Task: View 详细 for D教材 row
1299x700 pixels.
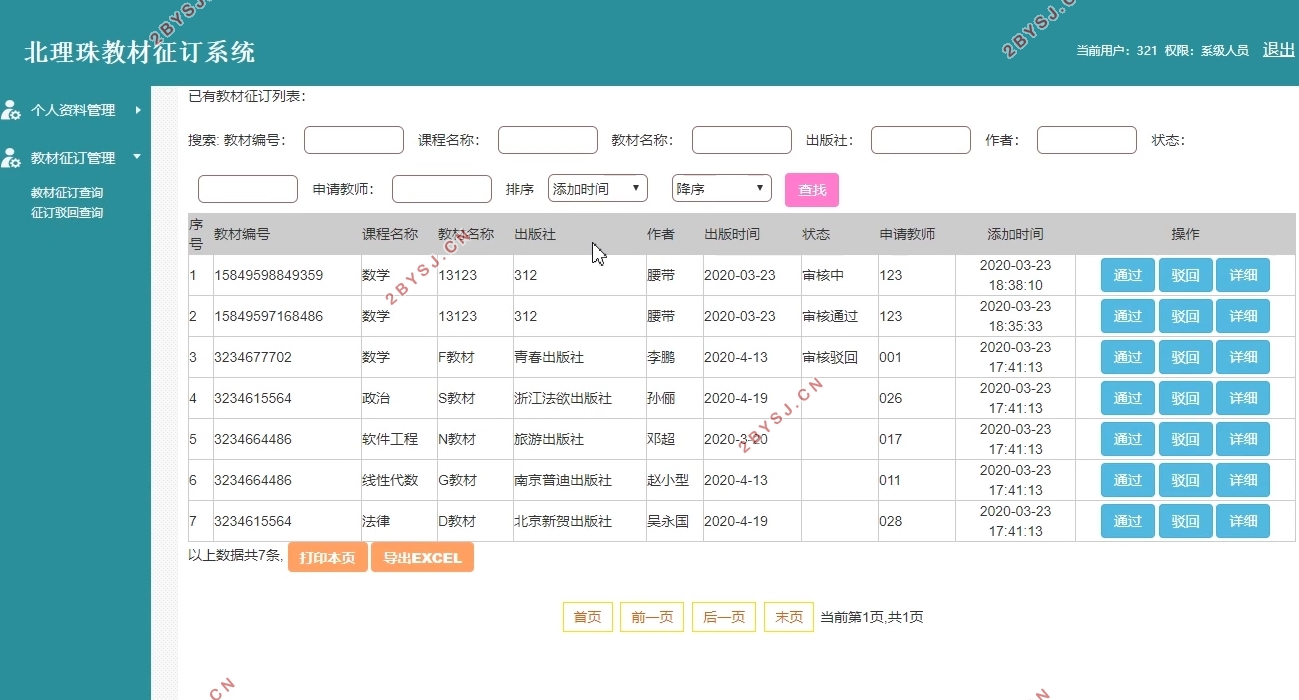Action: (x=1243, y=521)
